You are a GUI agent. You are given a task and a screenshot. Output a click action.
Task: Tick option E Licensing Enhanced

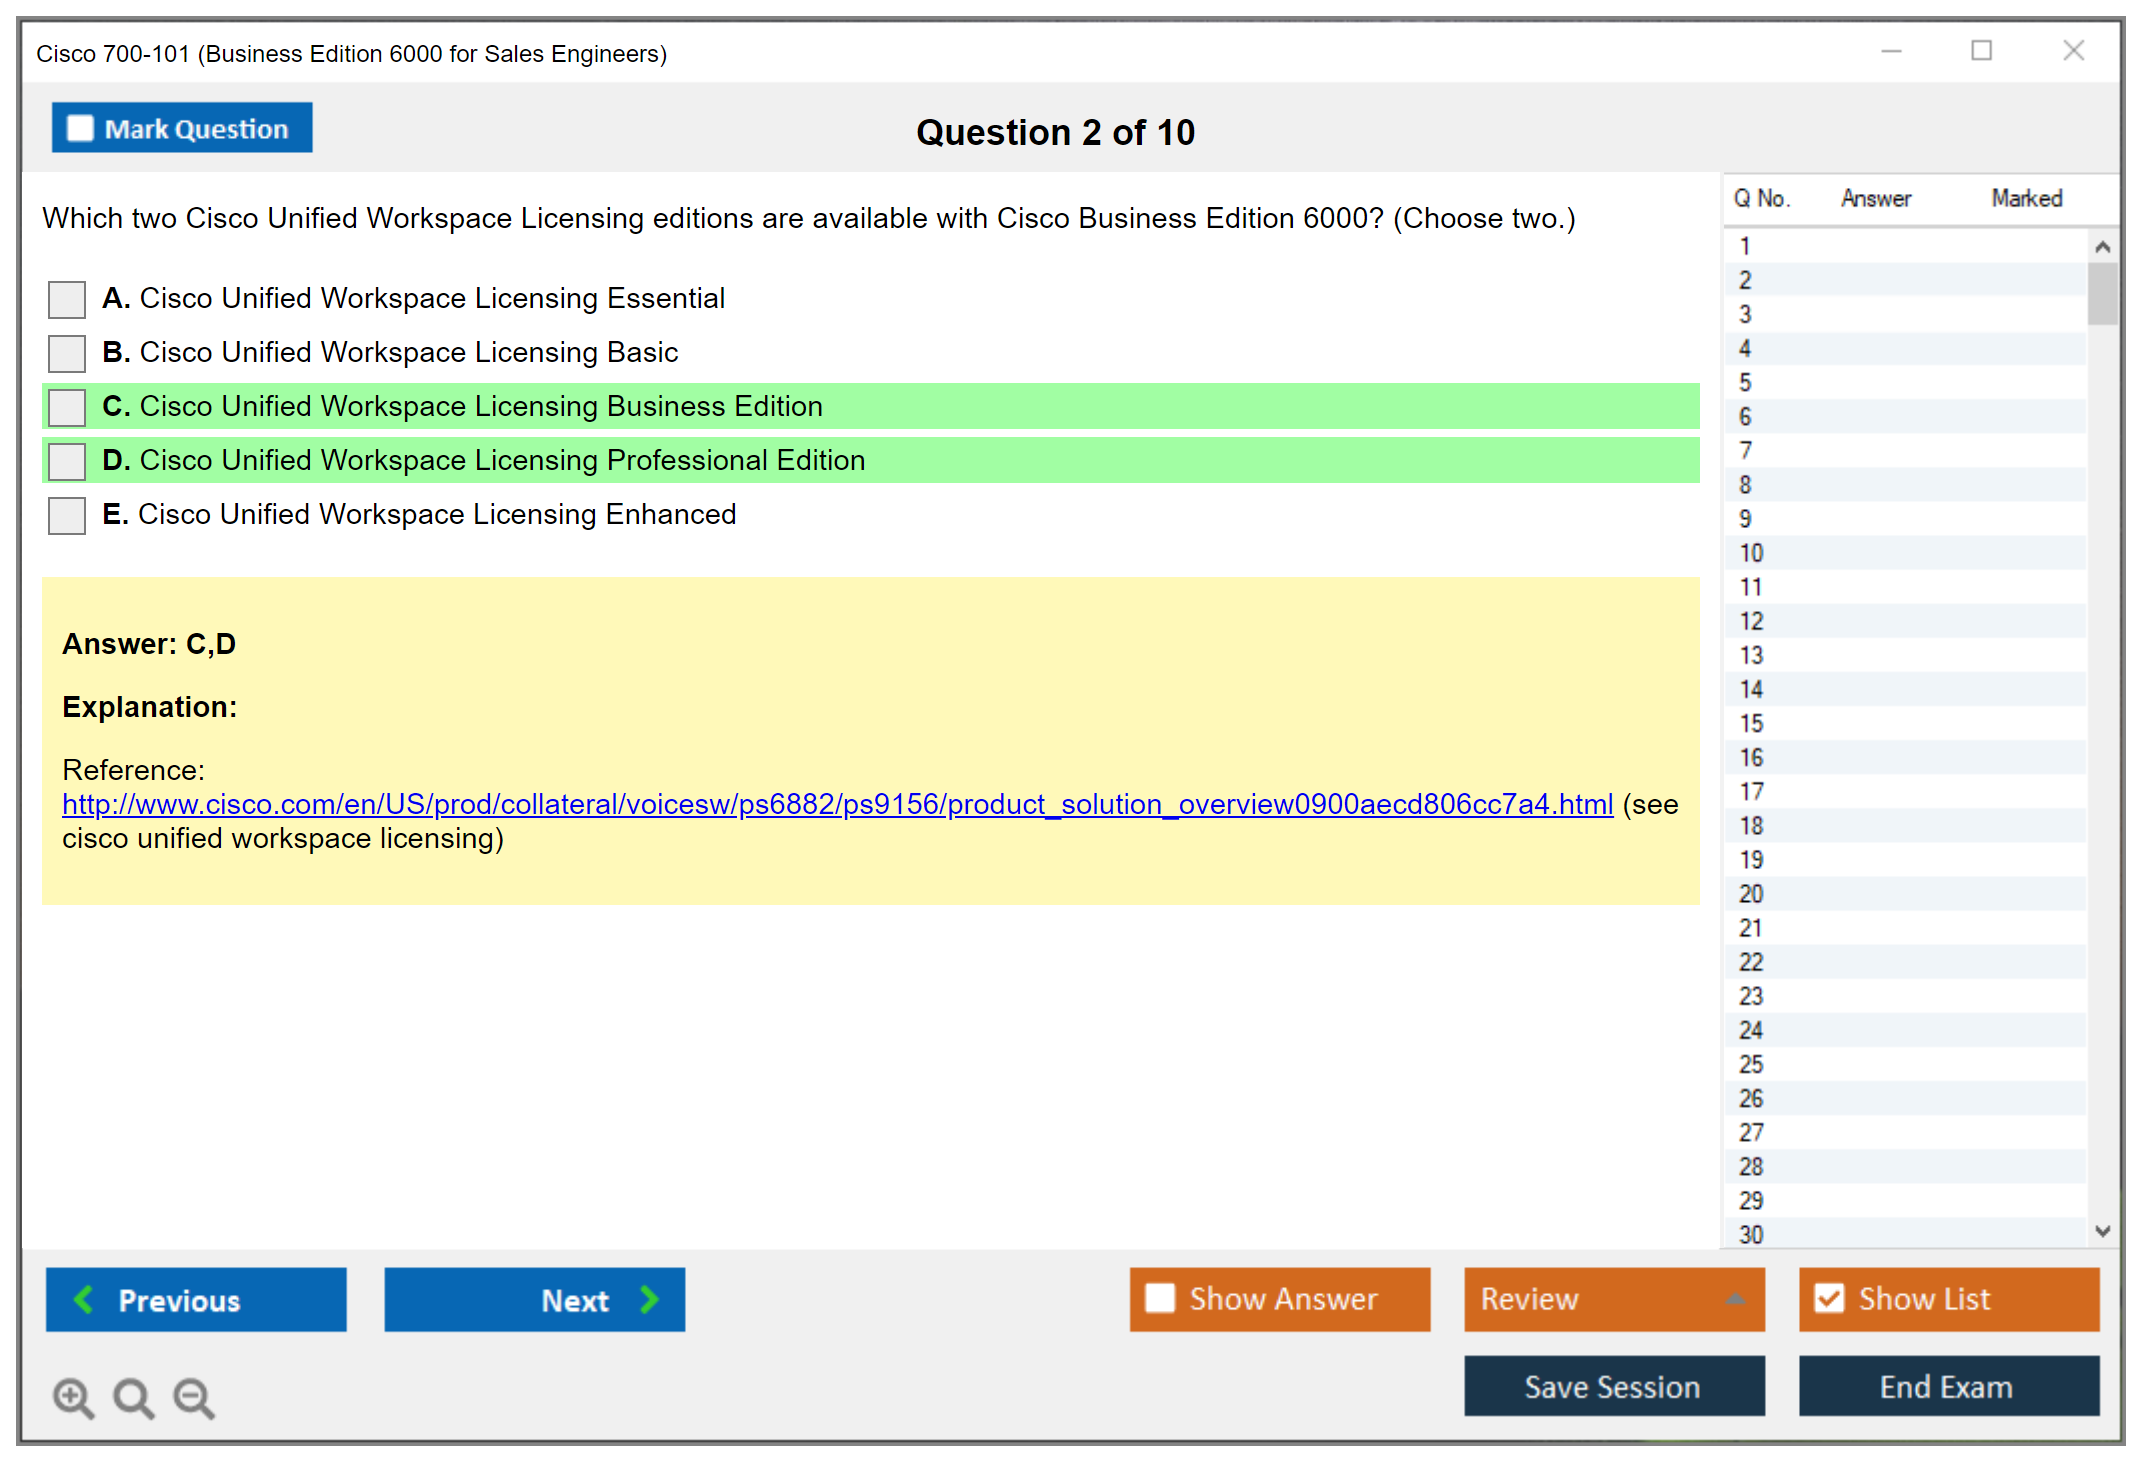tap(67, 515)
